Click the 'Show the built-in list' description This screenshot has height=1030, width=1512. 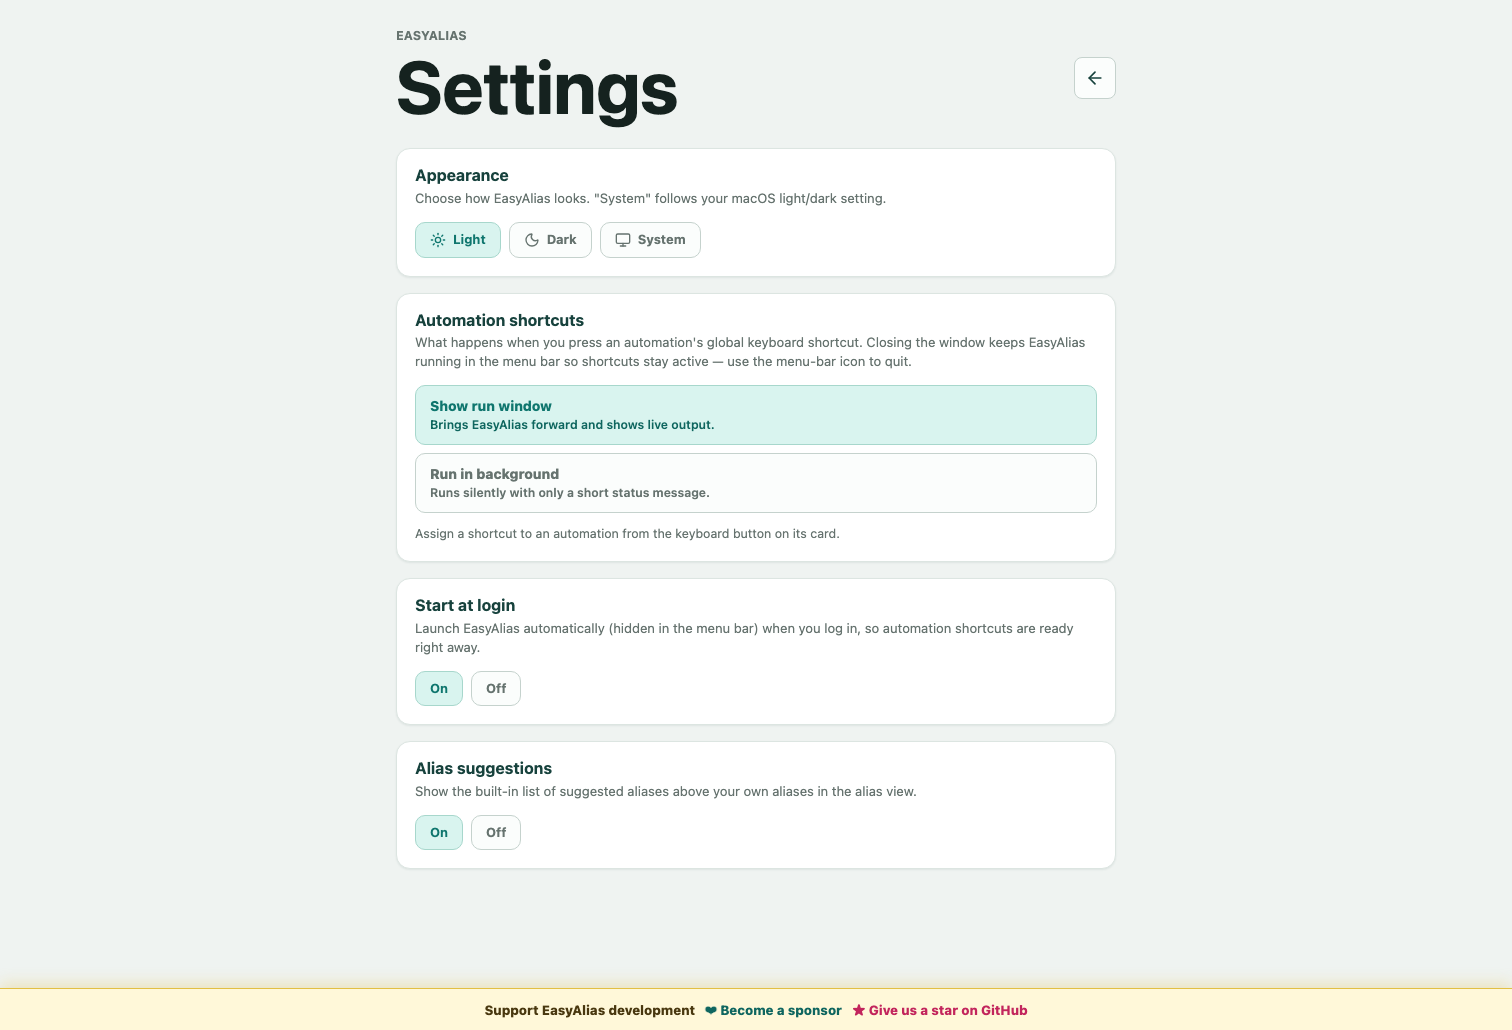pyautogui.click(x=665, y=791)
